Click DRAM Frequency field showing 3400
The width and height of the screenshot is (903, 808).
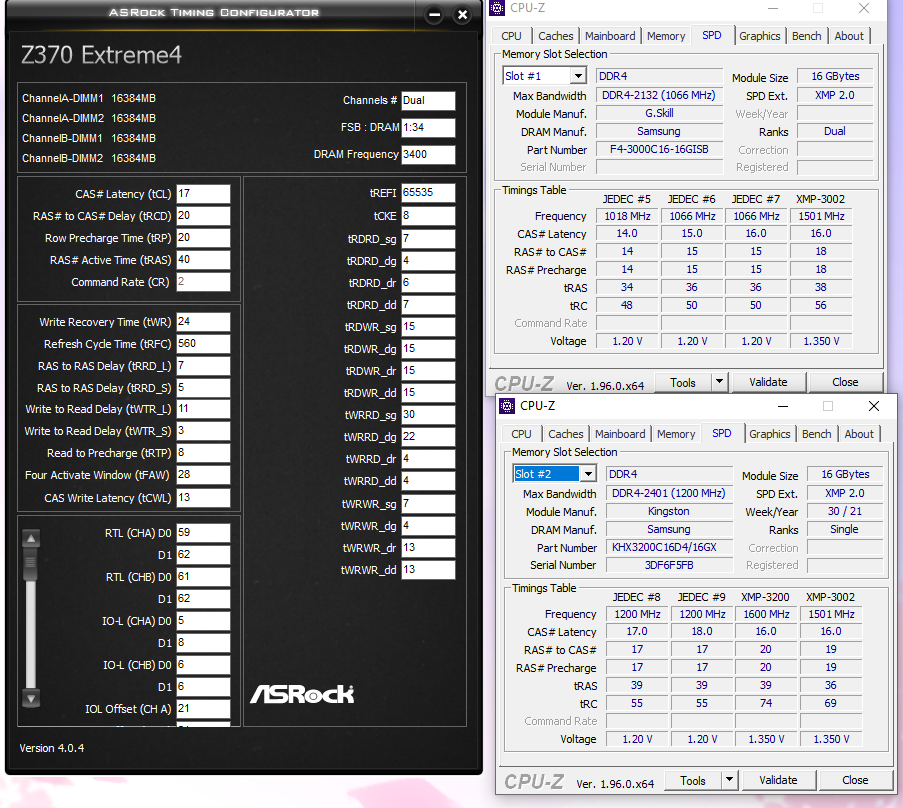(x=428, y=154)
